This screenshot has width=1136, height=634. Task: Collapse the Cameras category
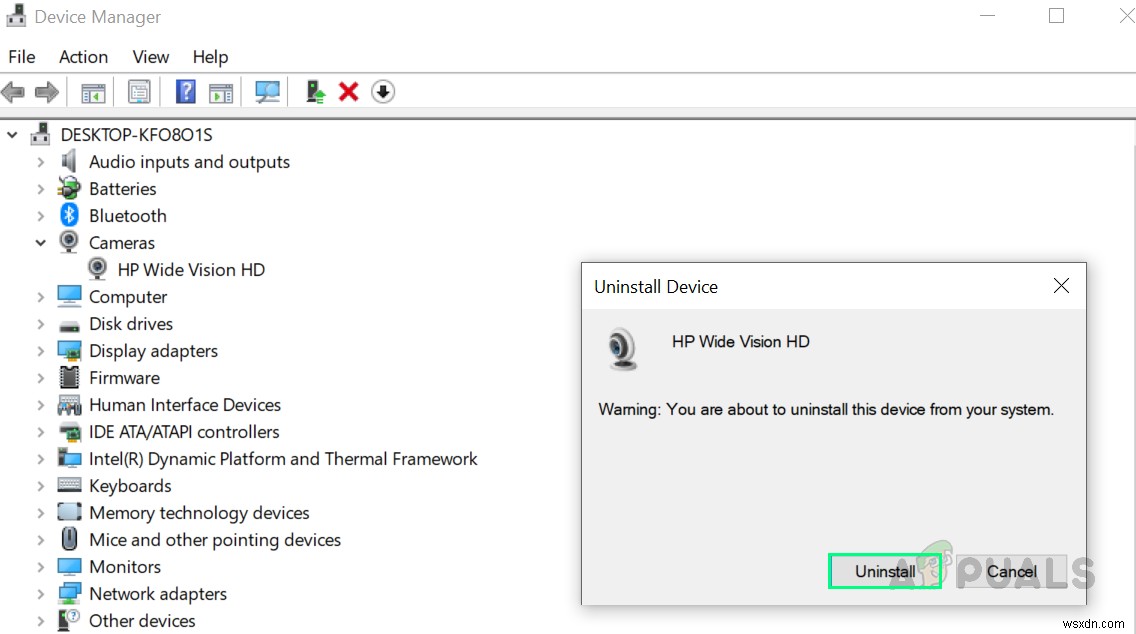[40, 242]
